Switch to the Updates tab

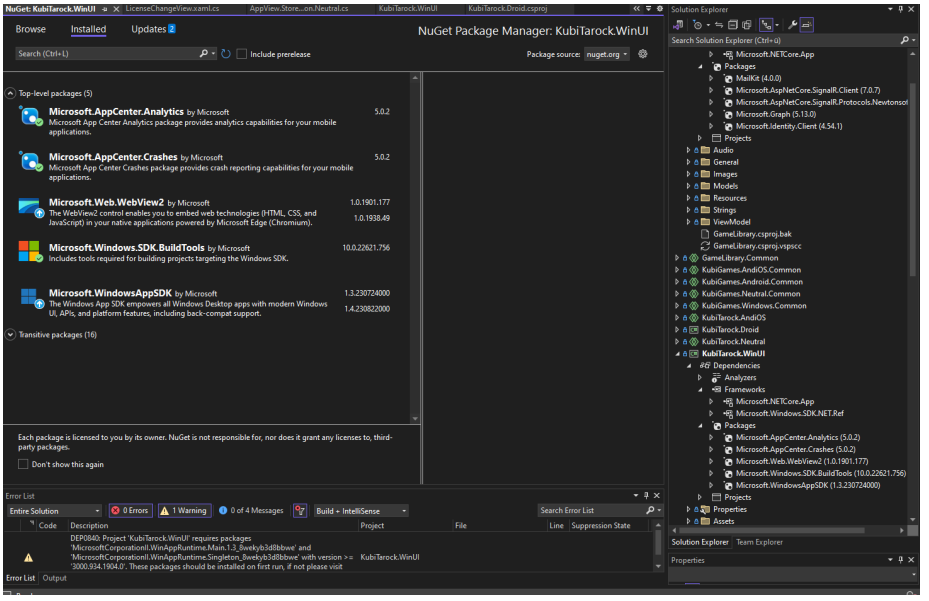(153, 29)
